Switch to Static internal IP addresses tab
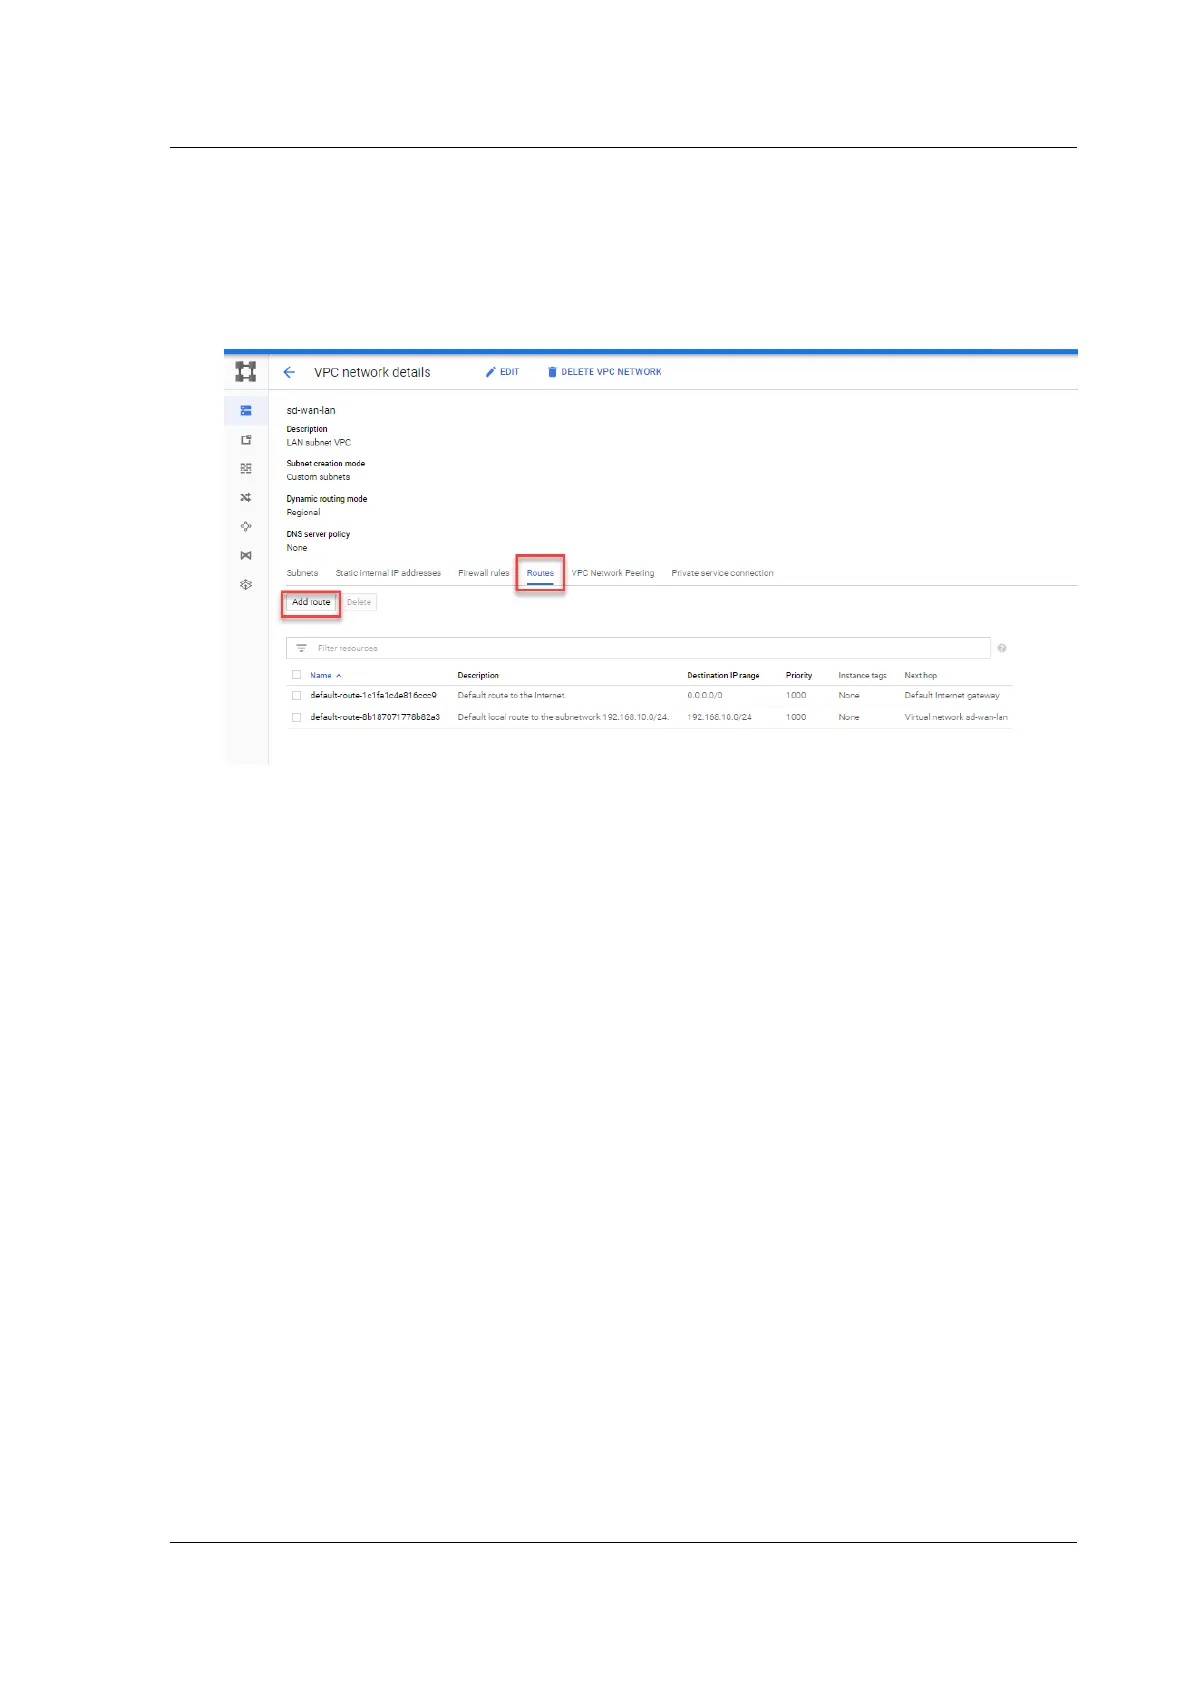The height and width of the screenshot is (1684, 1191). tap(388, 573)
